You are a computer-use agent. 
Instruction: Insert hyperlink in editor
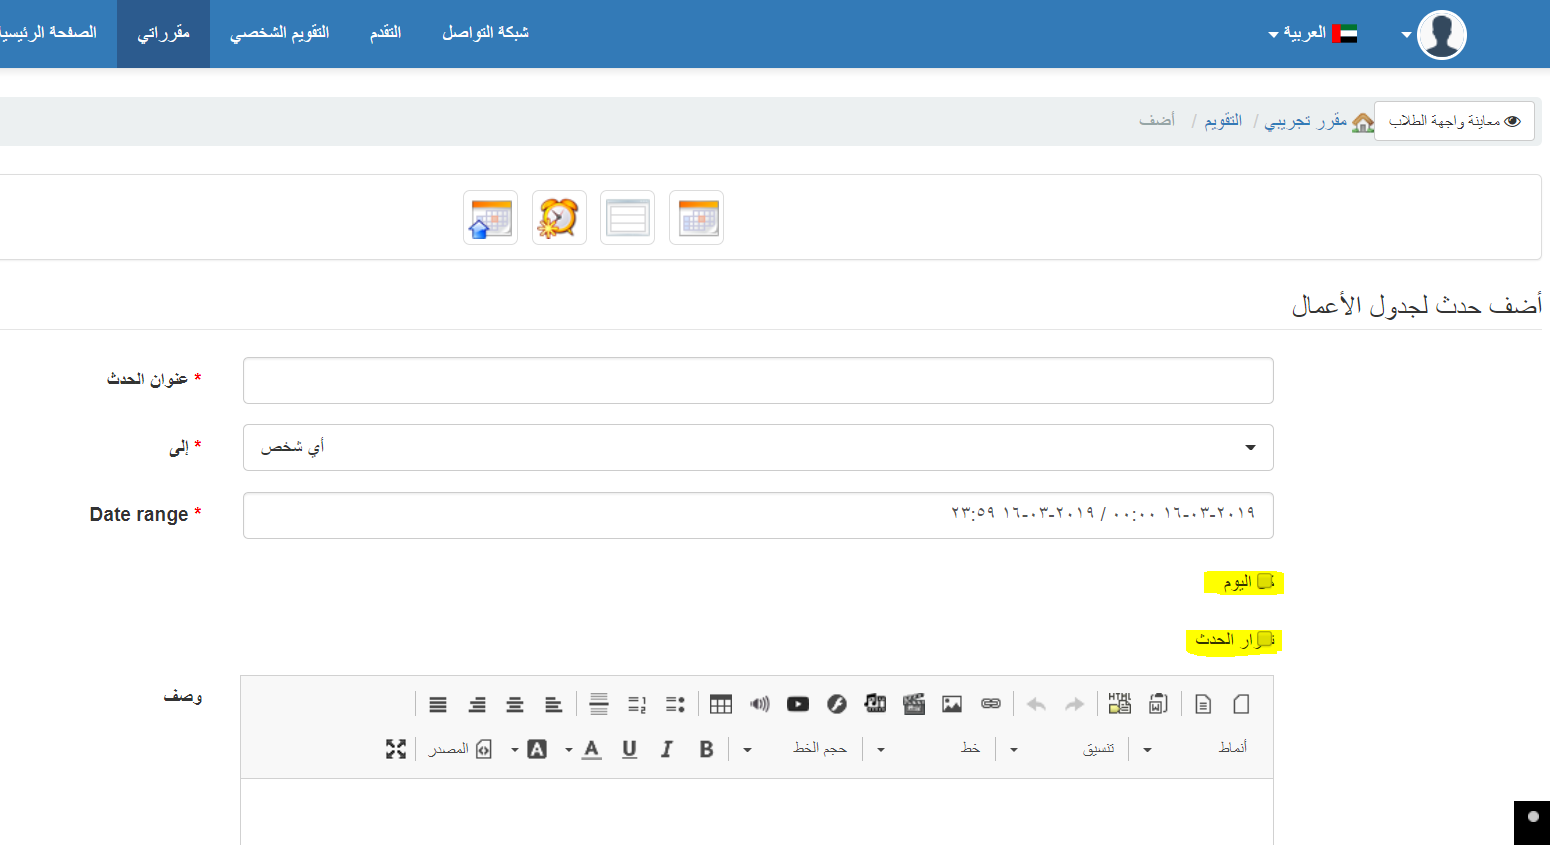991,704
